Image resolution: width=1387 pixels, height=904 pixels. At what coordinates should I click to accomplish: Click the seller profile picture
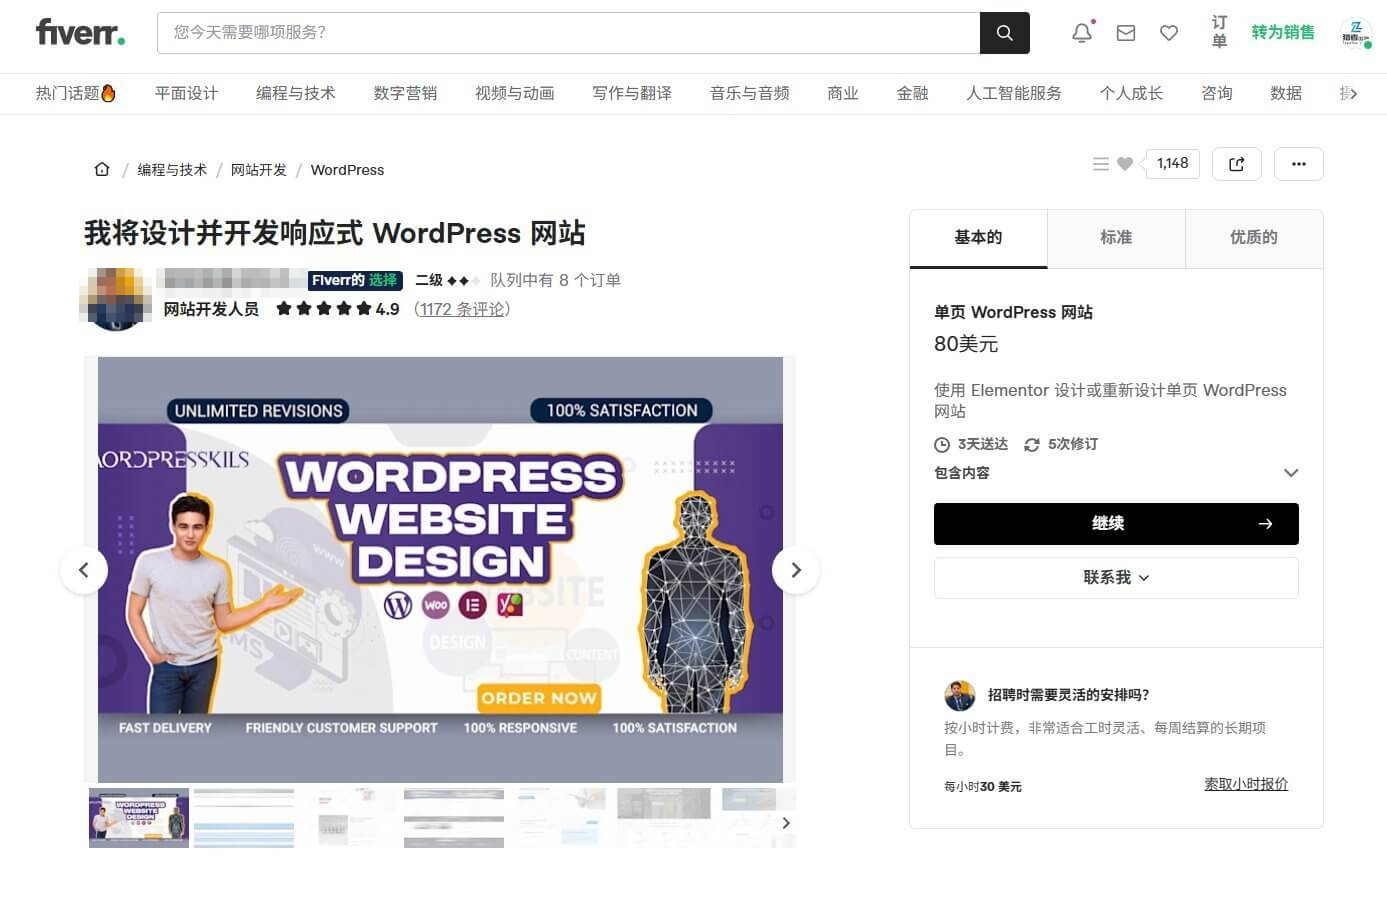[115, 298]
